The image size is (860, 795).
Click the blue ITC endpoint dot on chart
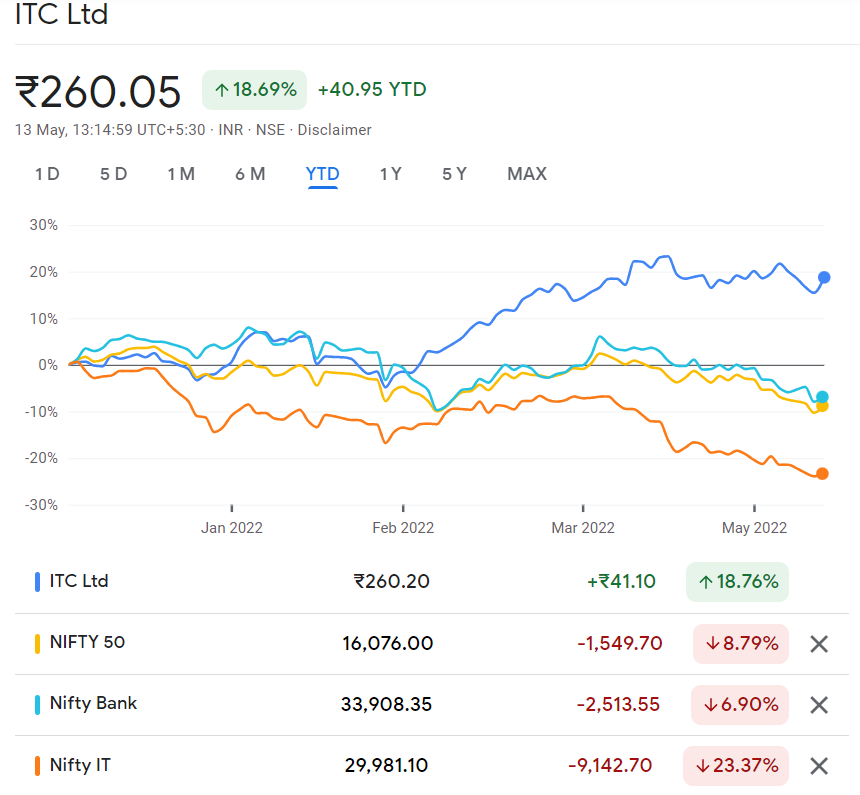click(824, 277)
